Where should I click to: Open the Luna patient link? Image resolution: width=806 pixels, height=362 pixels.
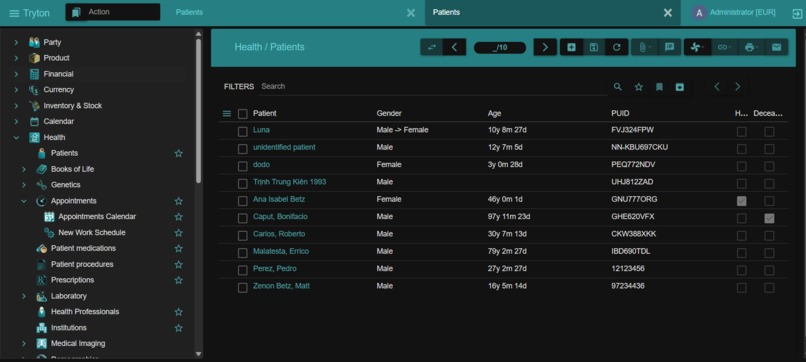[x=261, y=130]
